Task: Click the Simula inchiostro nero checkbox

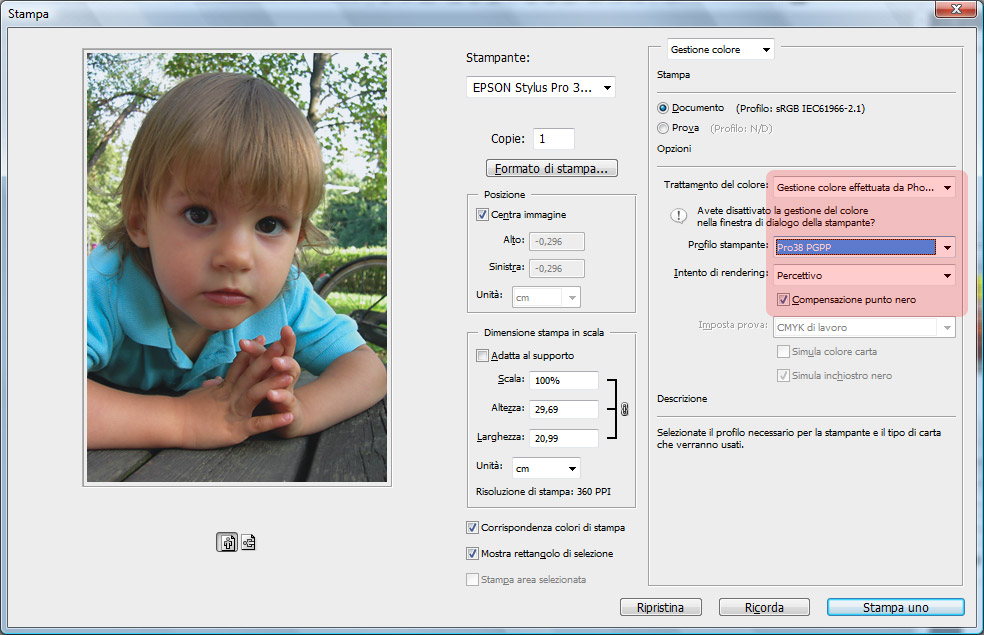Action: click(783, 375)
